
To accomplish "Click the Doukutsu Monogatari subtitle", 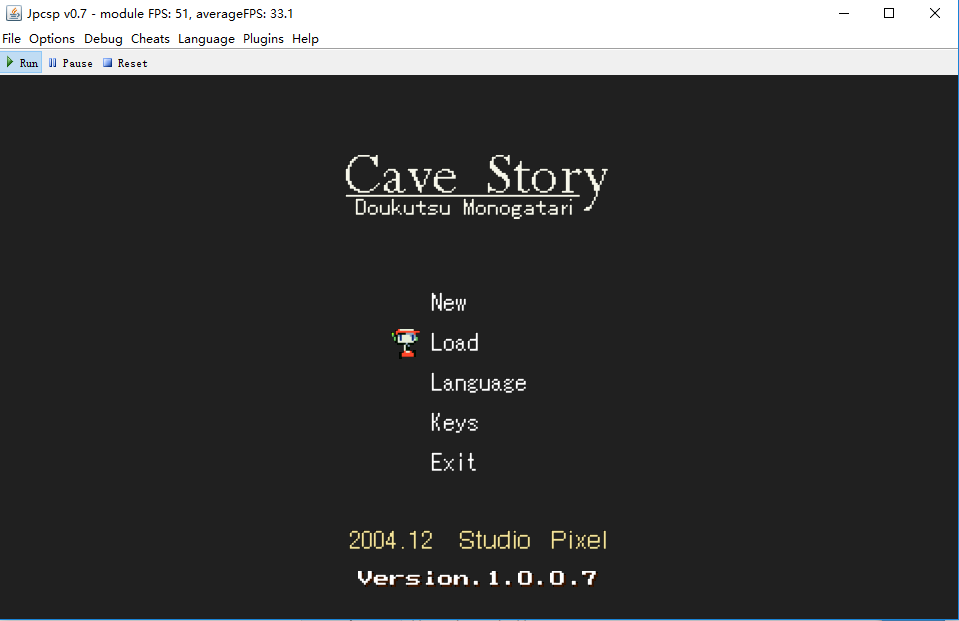I will (x=464, y=207).
